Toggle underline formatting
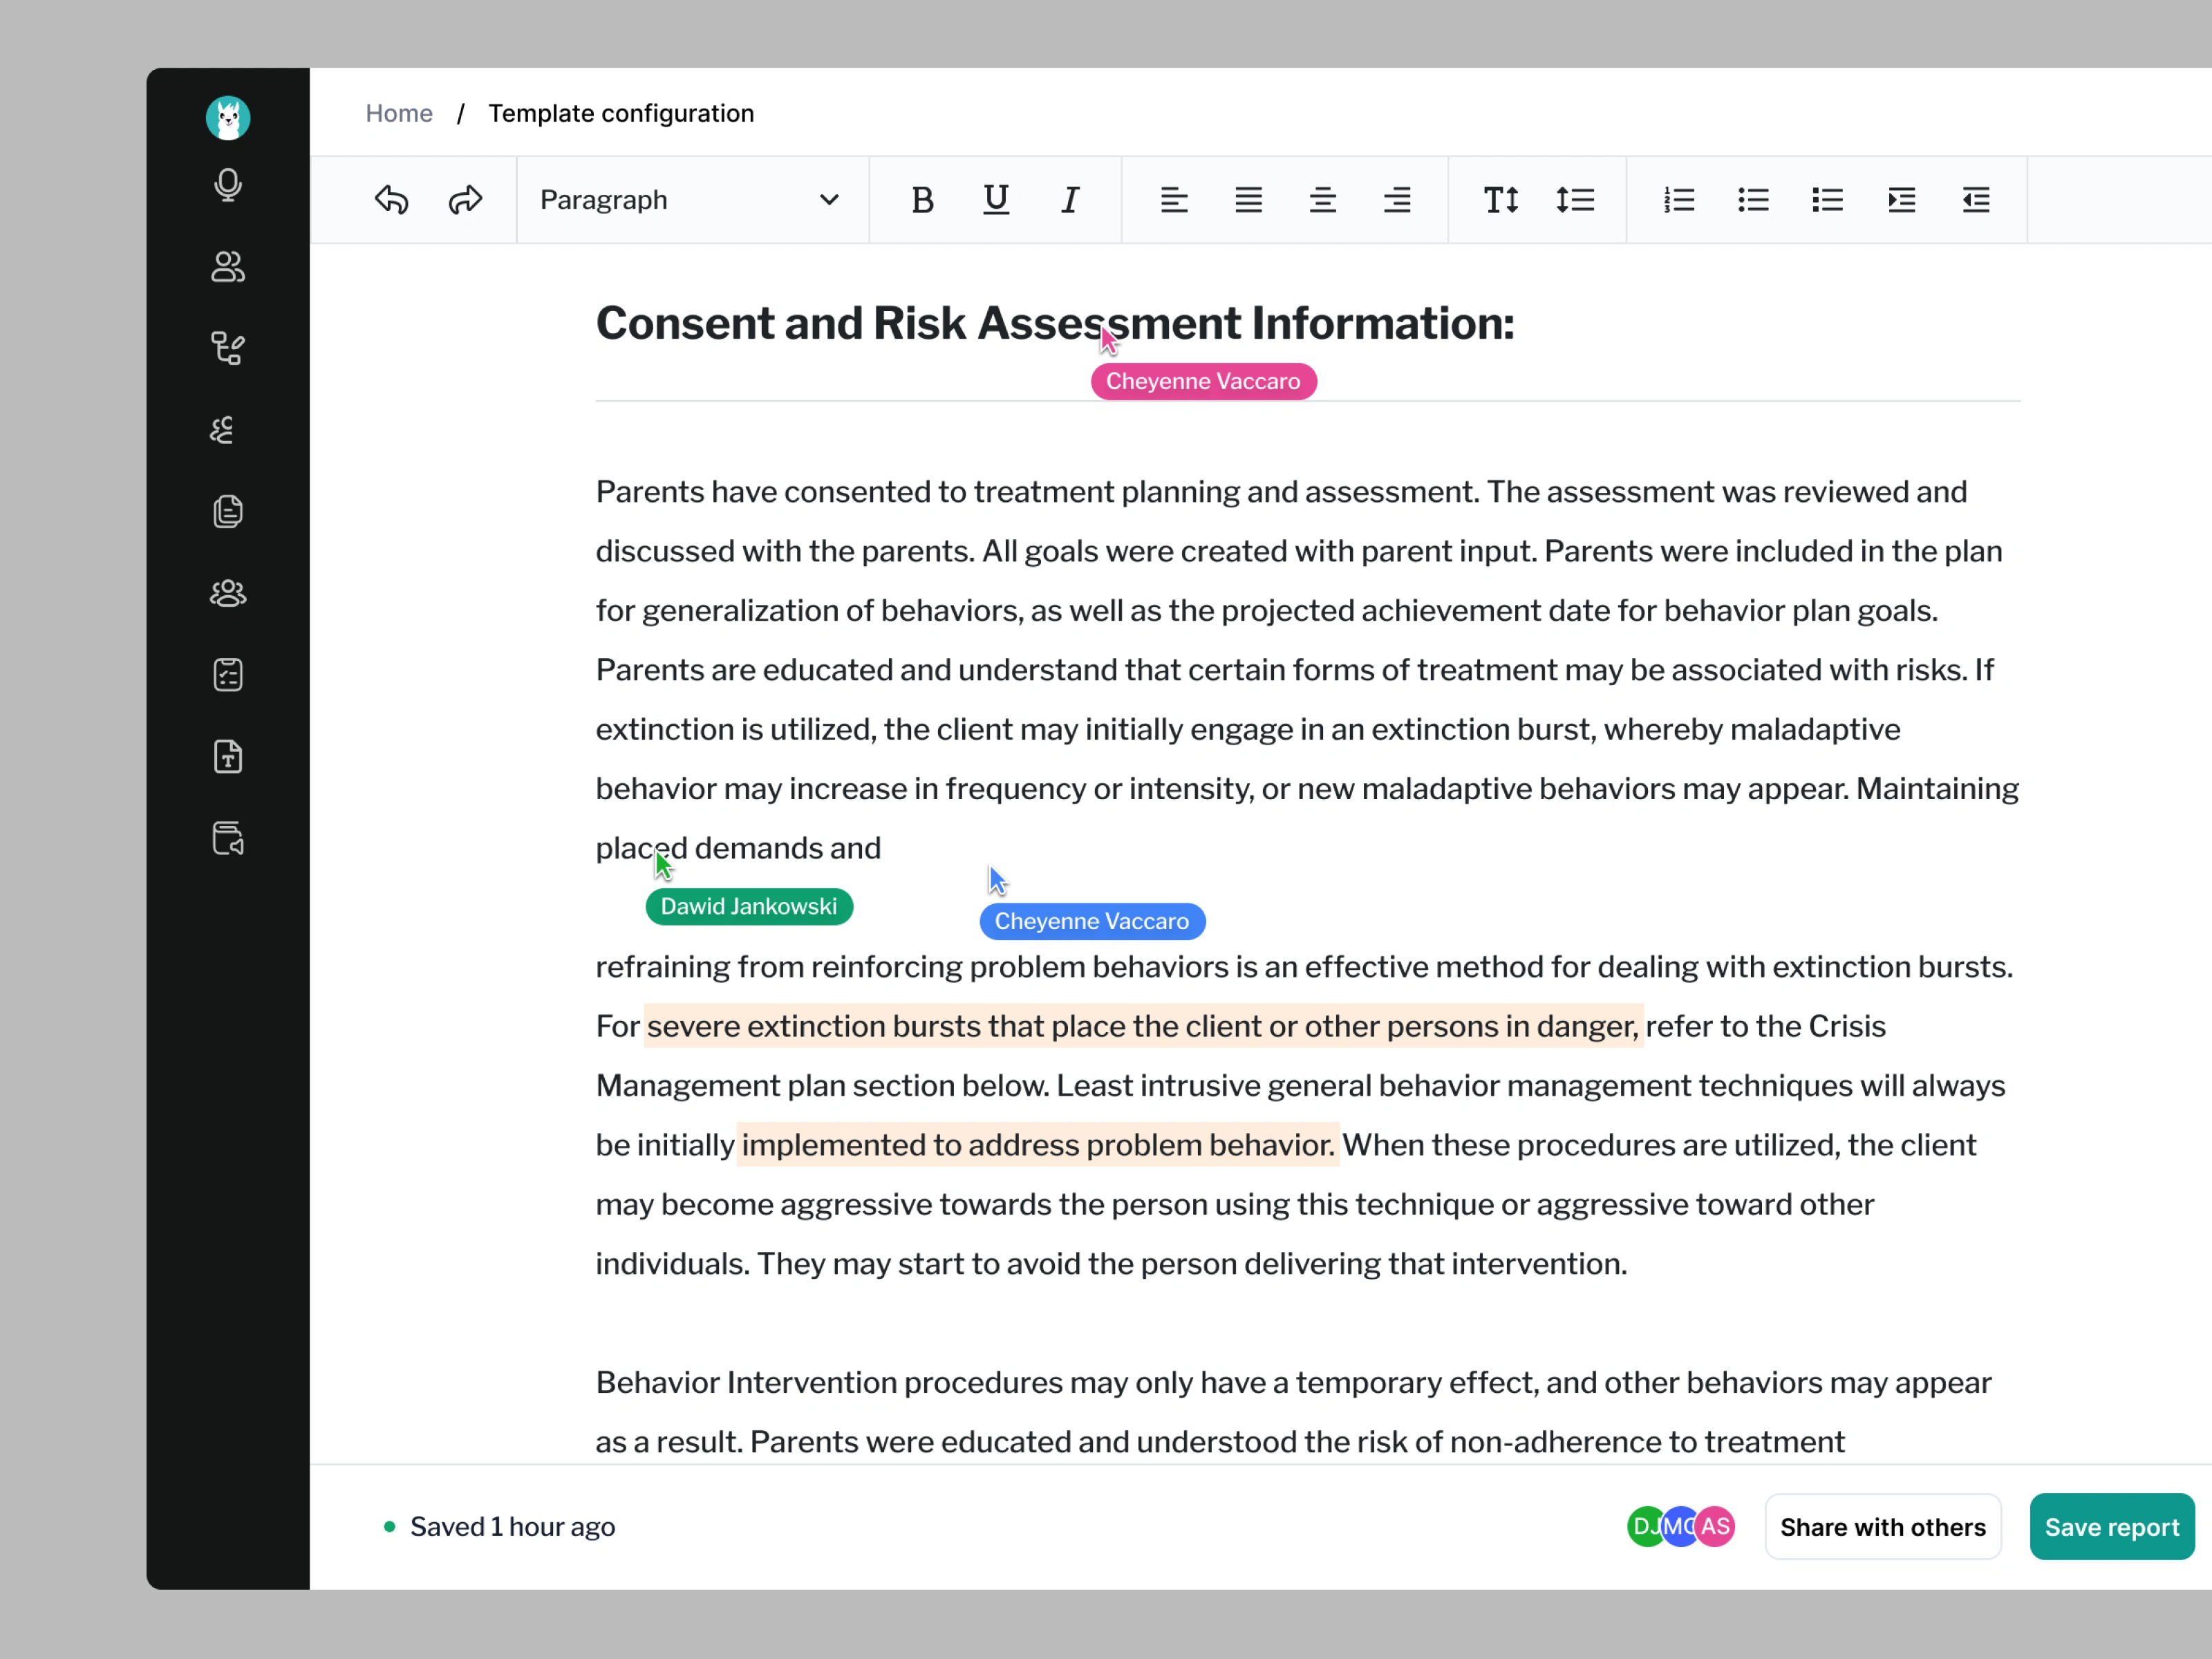Viewport: 2212px width, 1659px height. tap(996, 200)
